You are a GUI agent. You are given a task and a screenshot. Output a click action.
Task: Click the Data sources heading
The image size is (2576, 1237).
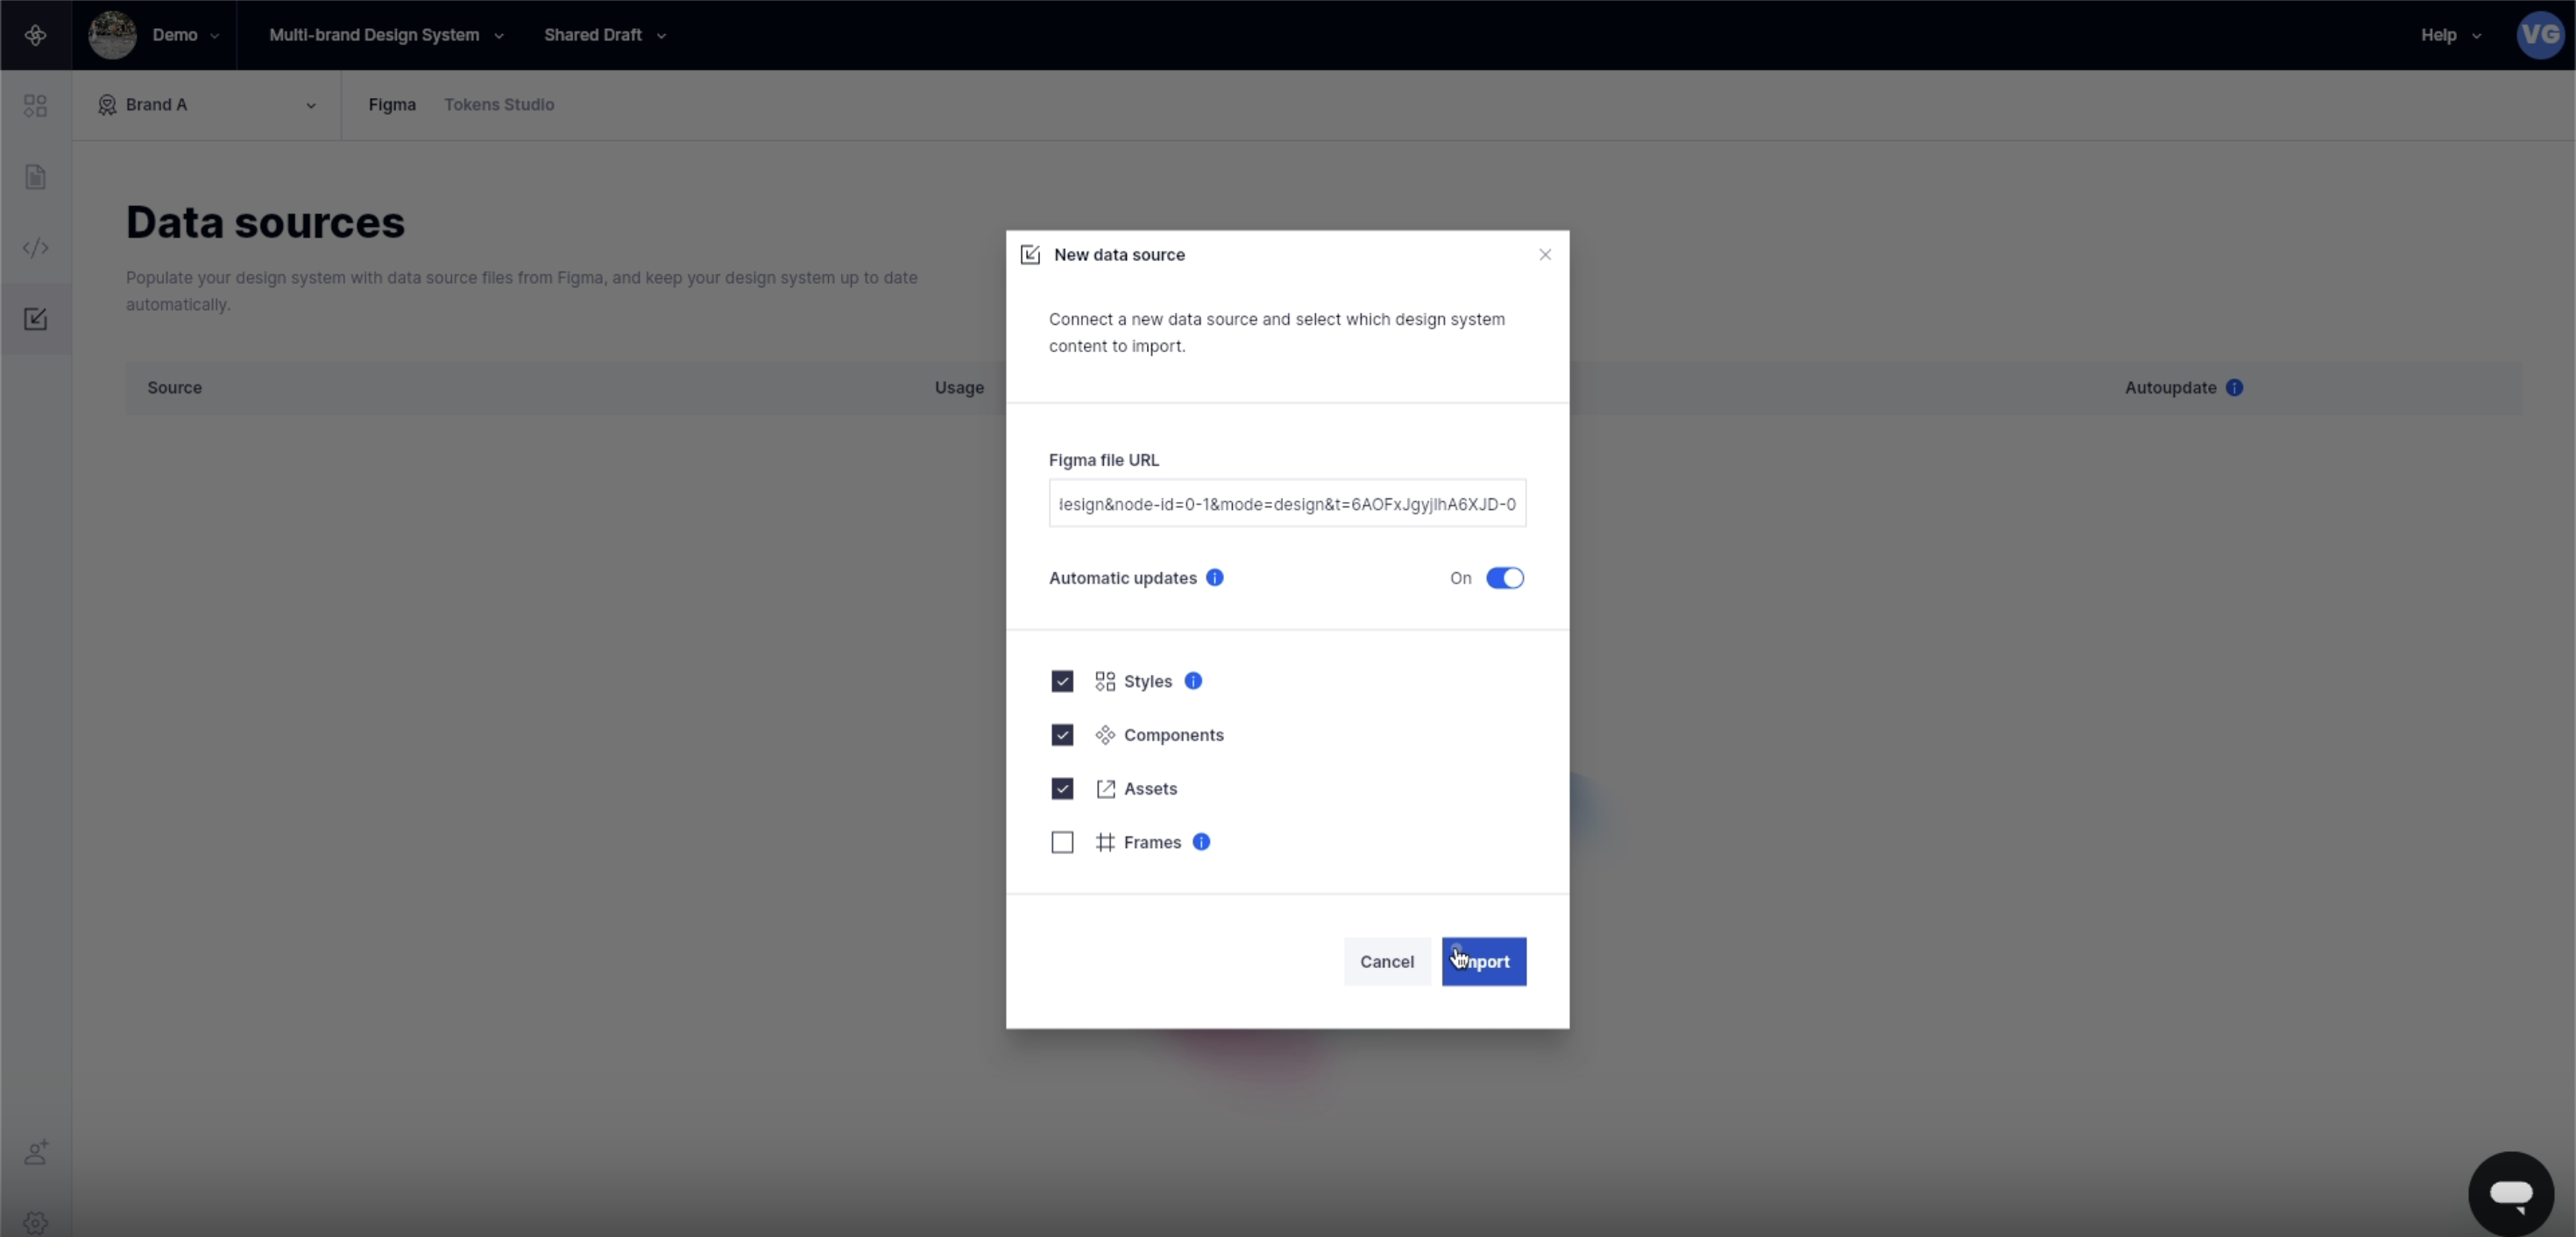click(x=265, y=222)
